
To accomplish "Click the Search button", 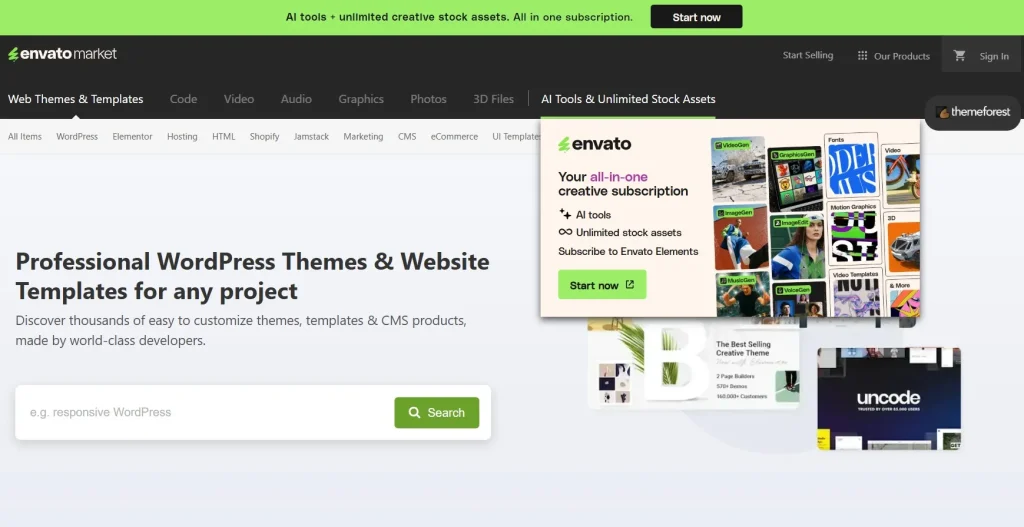I will 436,413.
